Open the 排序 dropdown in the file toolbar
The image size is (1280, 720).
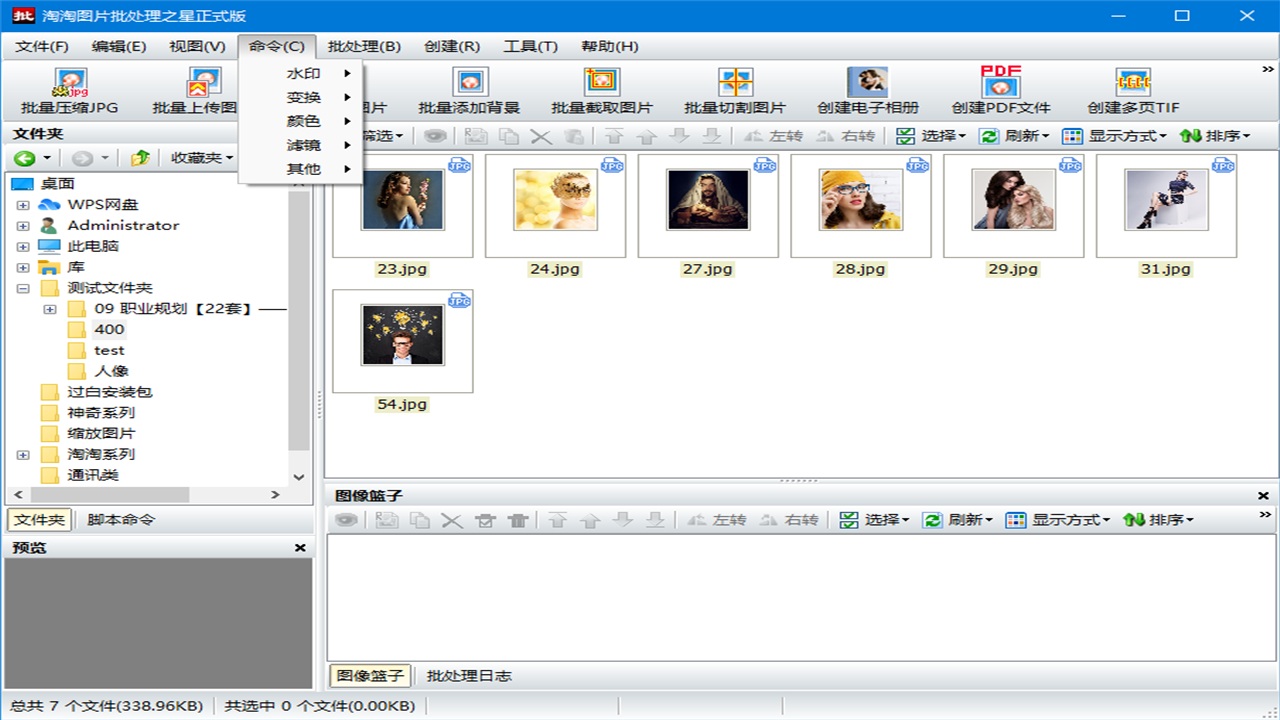(1215, 136)
